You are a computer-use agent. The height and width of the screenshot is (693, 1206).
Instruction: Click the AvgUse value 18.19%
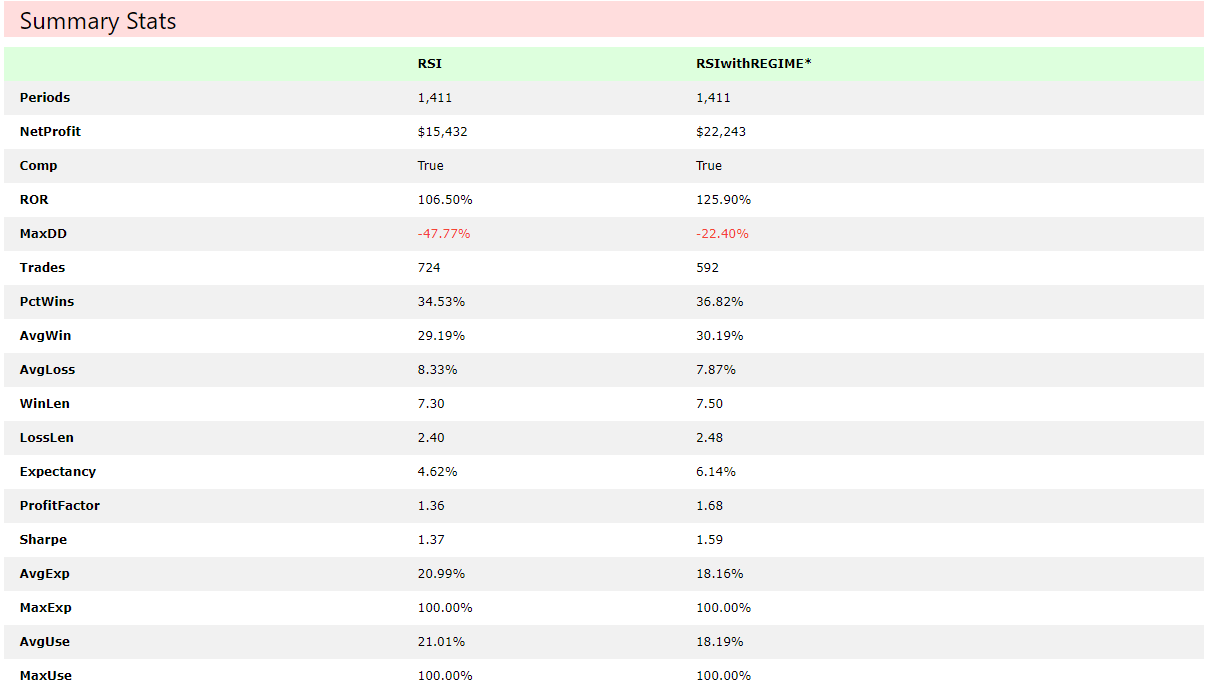tap(720, 642)
